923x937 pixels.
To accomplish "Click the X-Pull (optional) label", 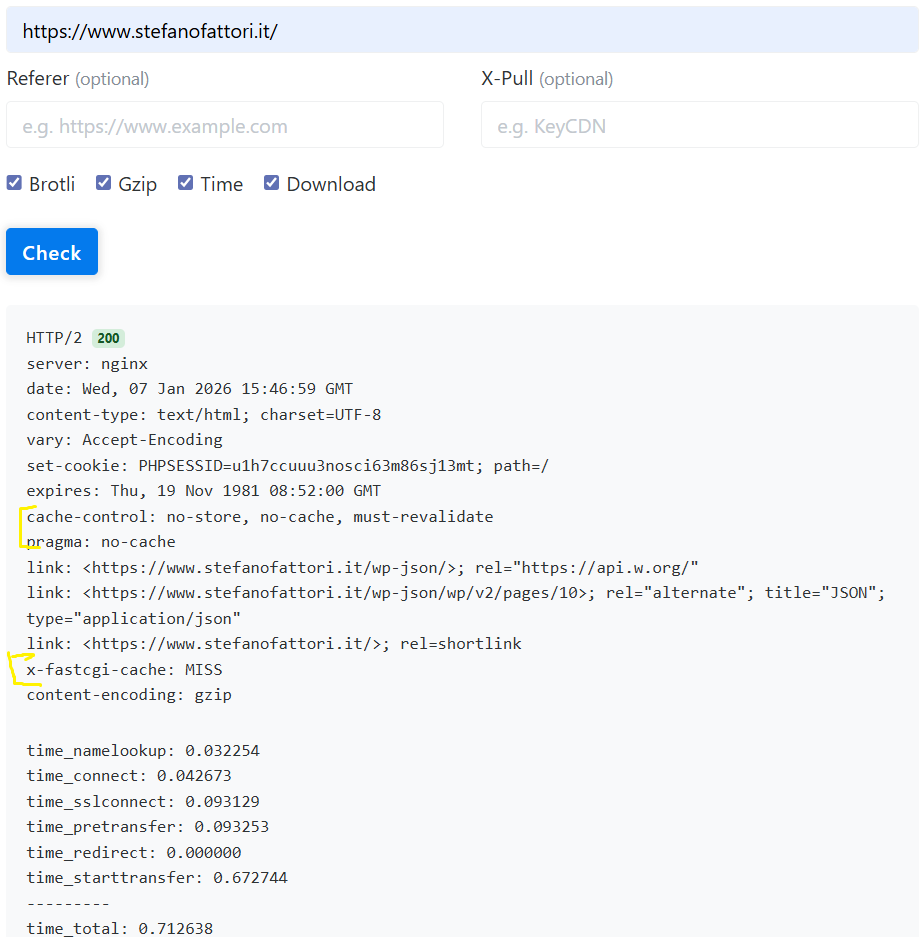I will click(x=547, y=79).
